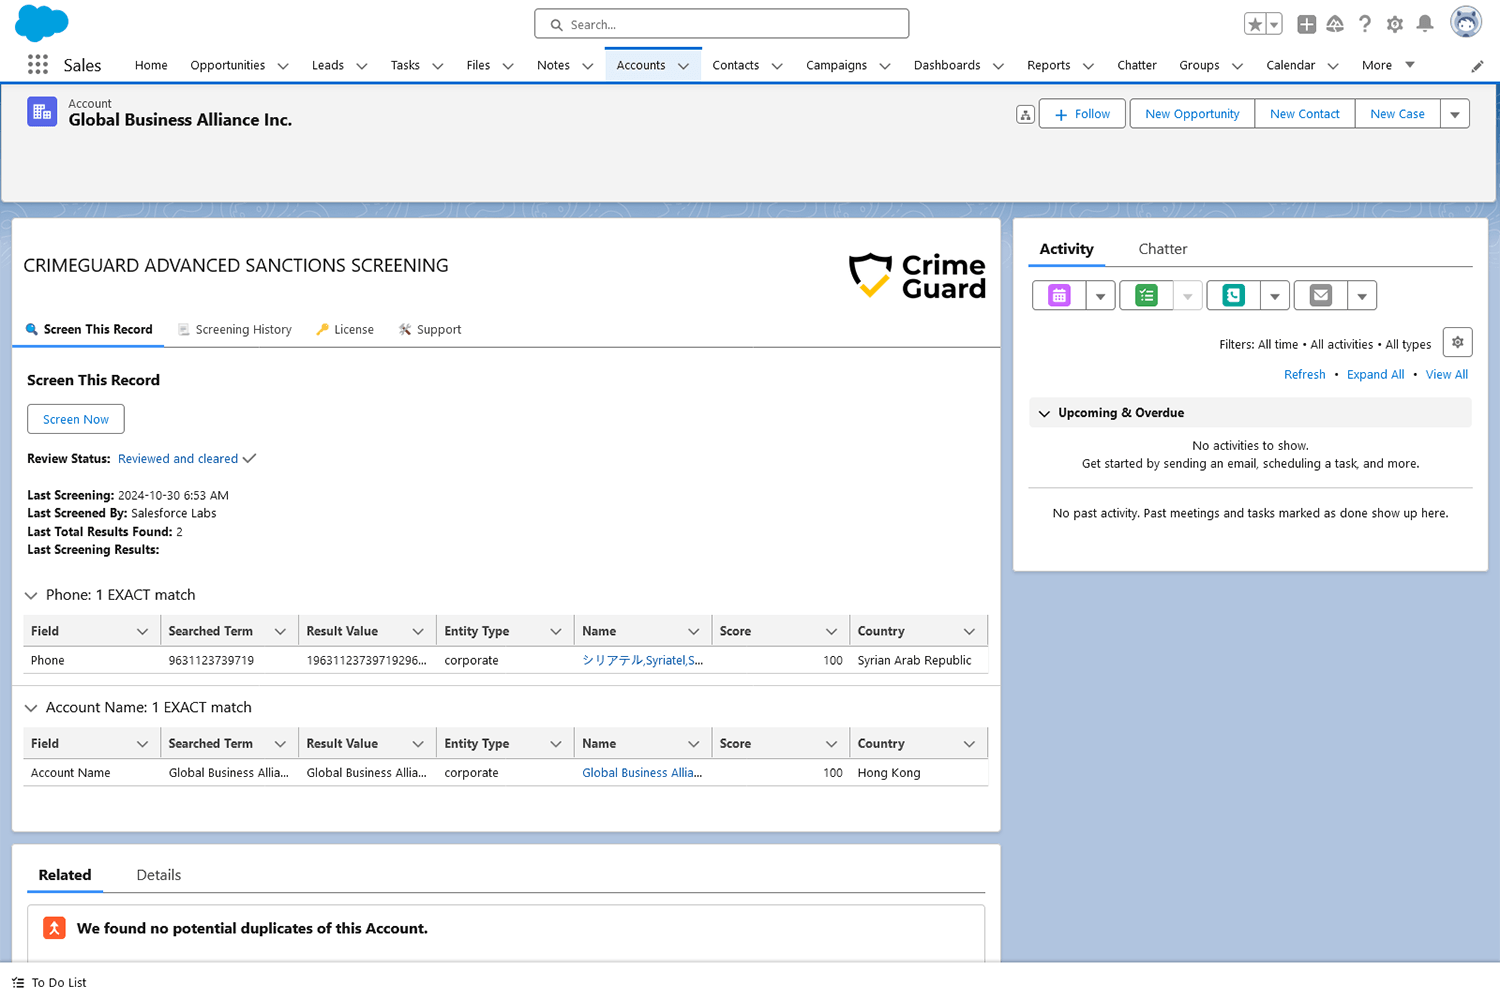This screenshot has width=1500, height=1000.
Task: Switch to the Chatter tab in activity panel
Action: click(x=1162, y=249)
